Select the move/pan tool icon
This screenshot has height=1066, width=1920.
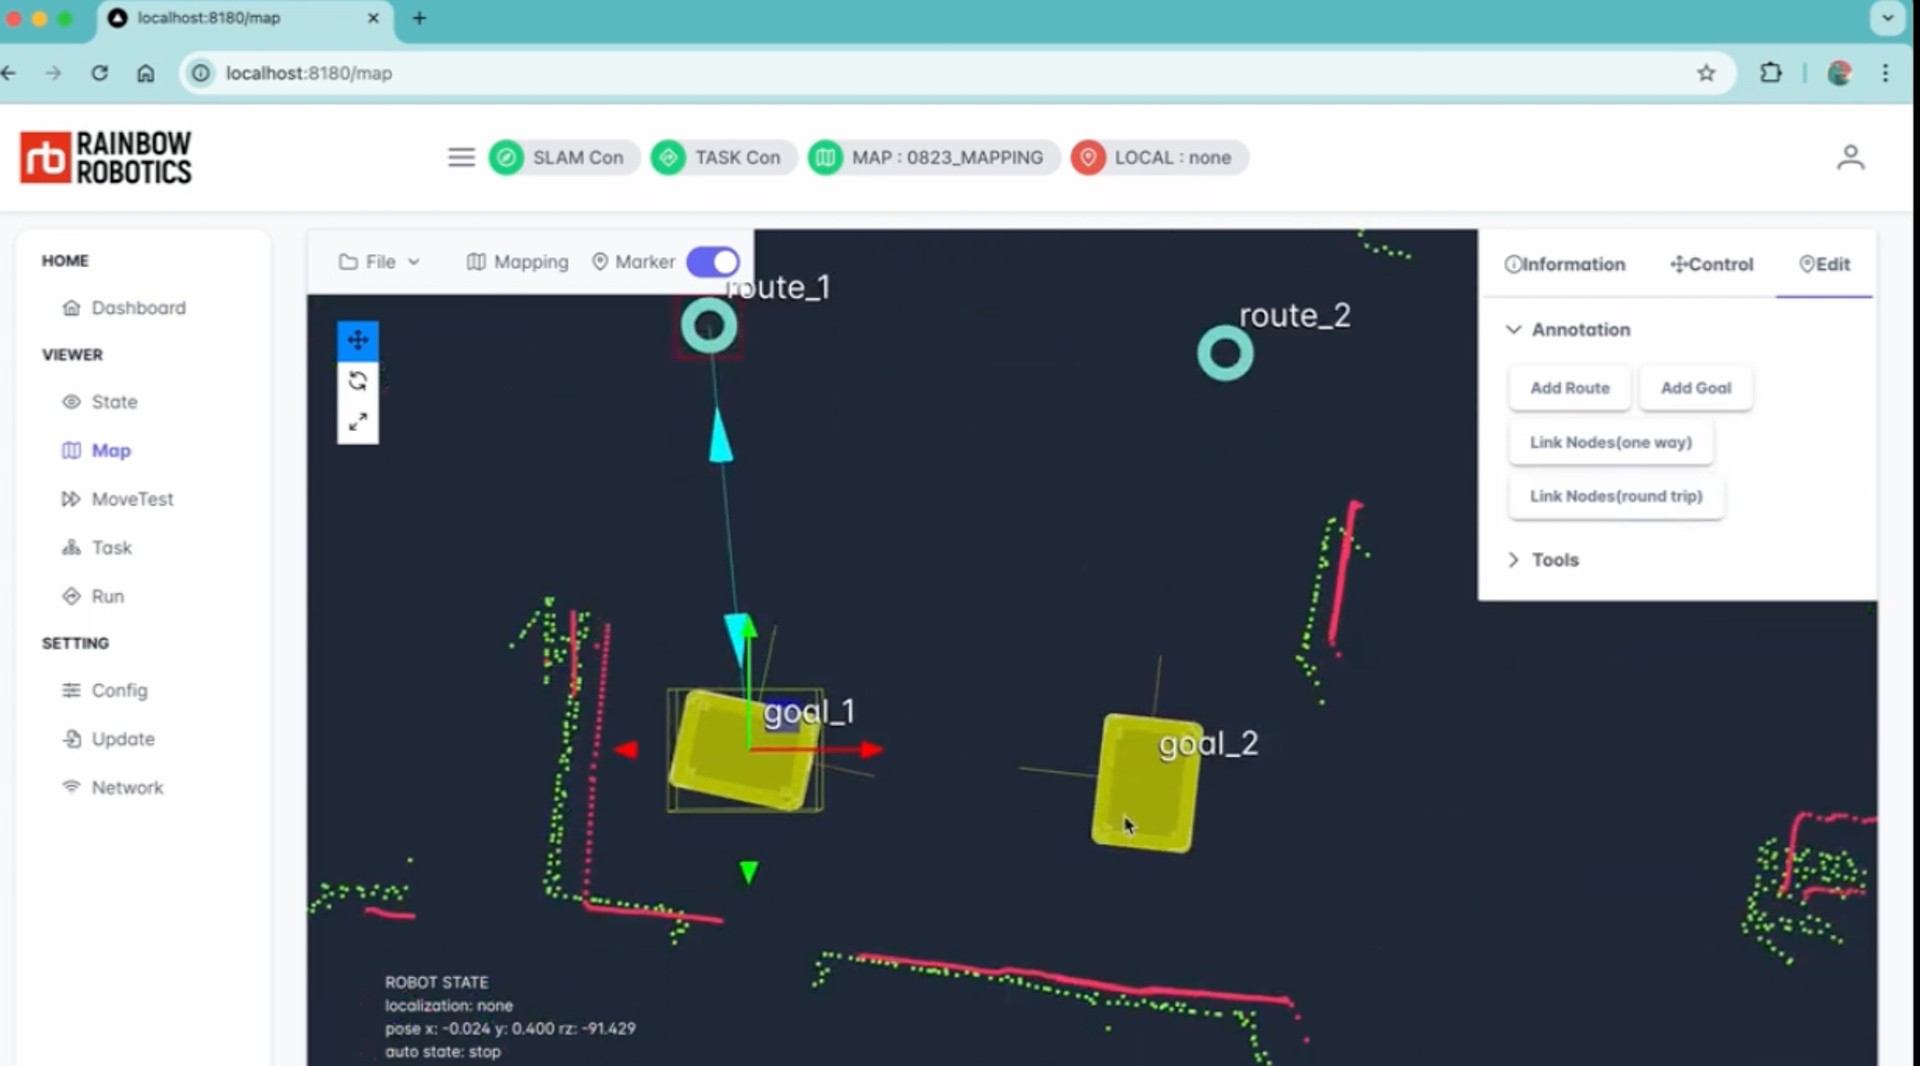coord(357,340)
